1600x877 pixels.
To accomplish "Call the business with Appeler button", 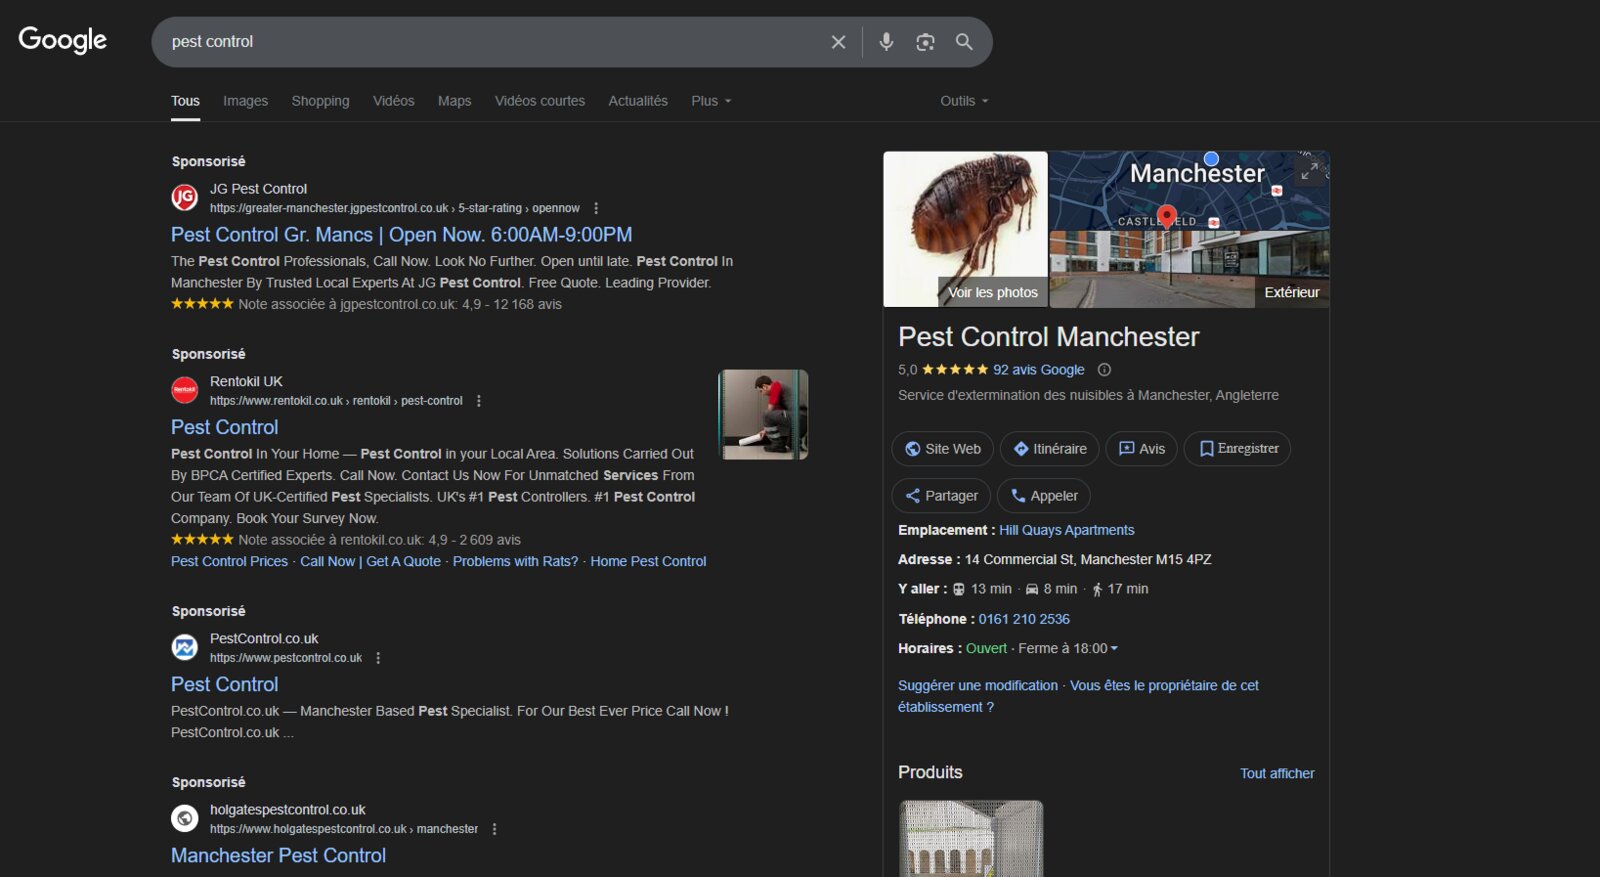I will [1044, 496].
